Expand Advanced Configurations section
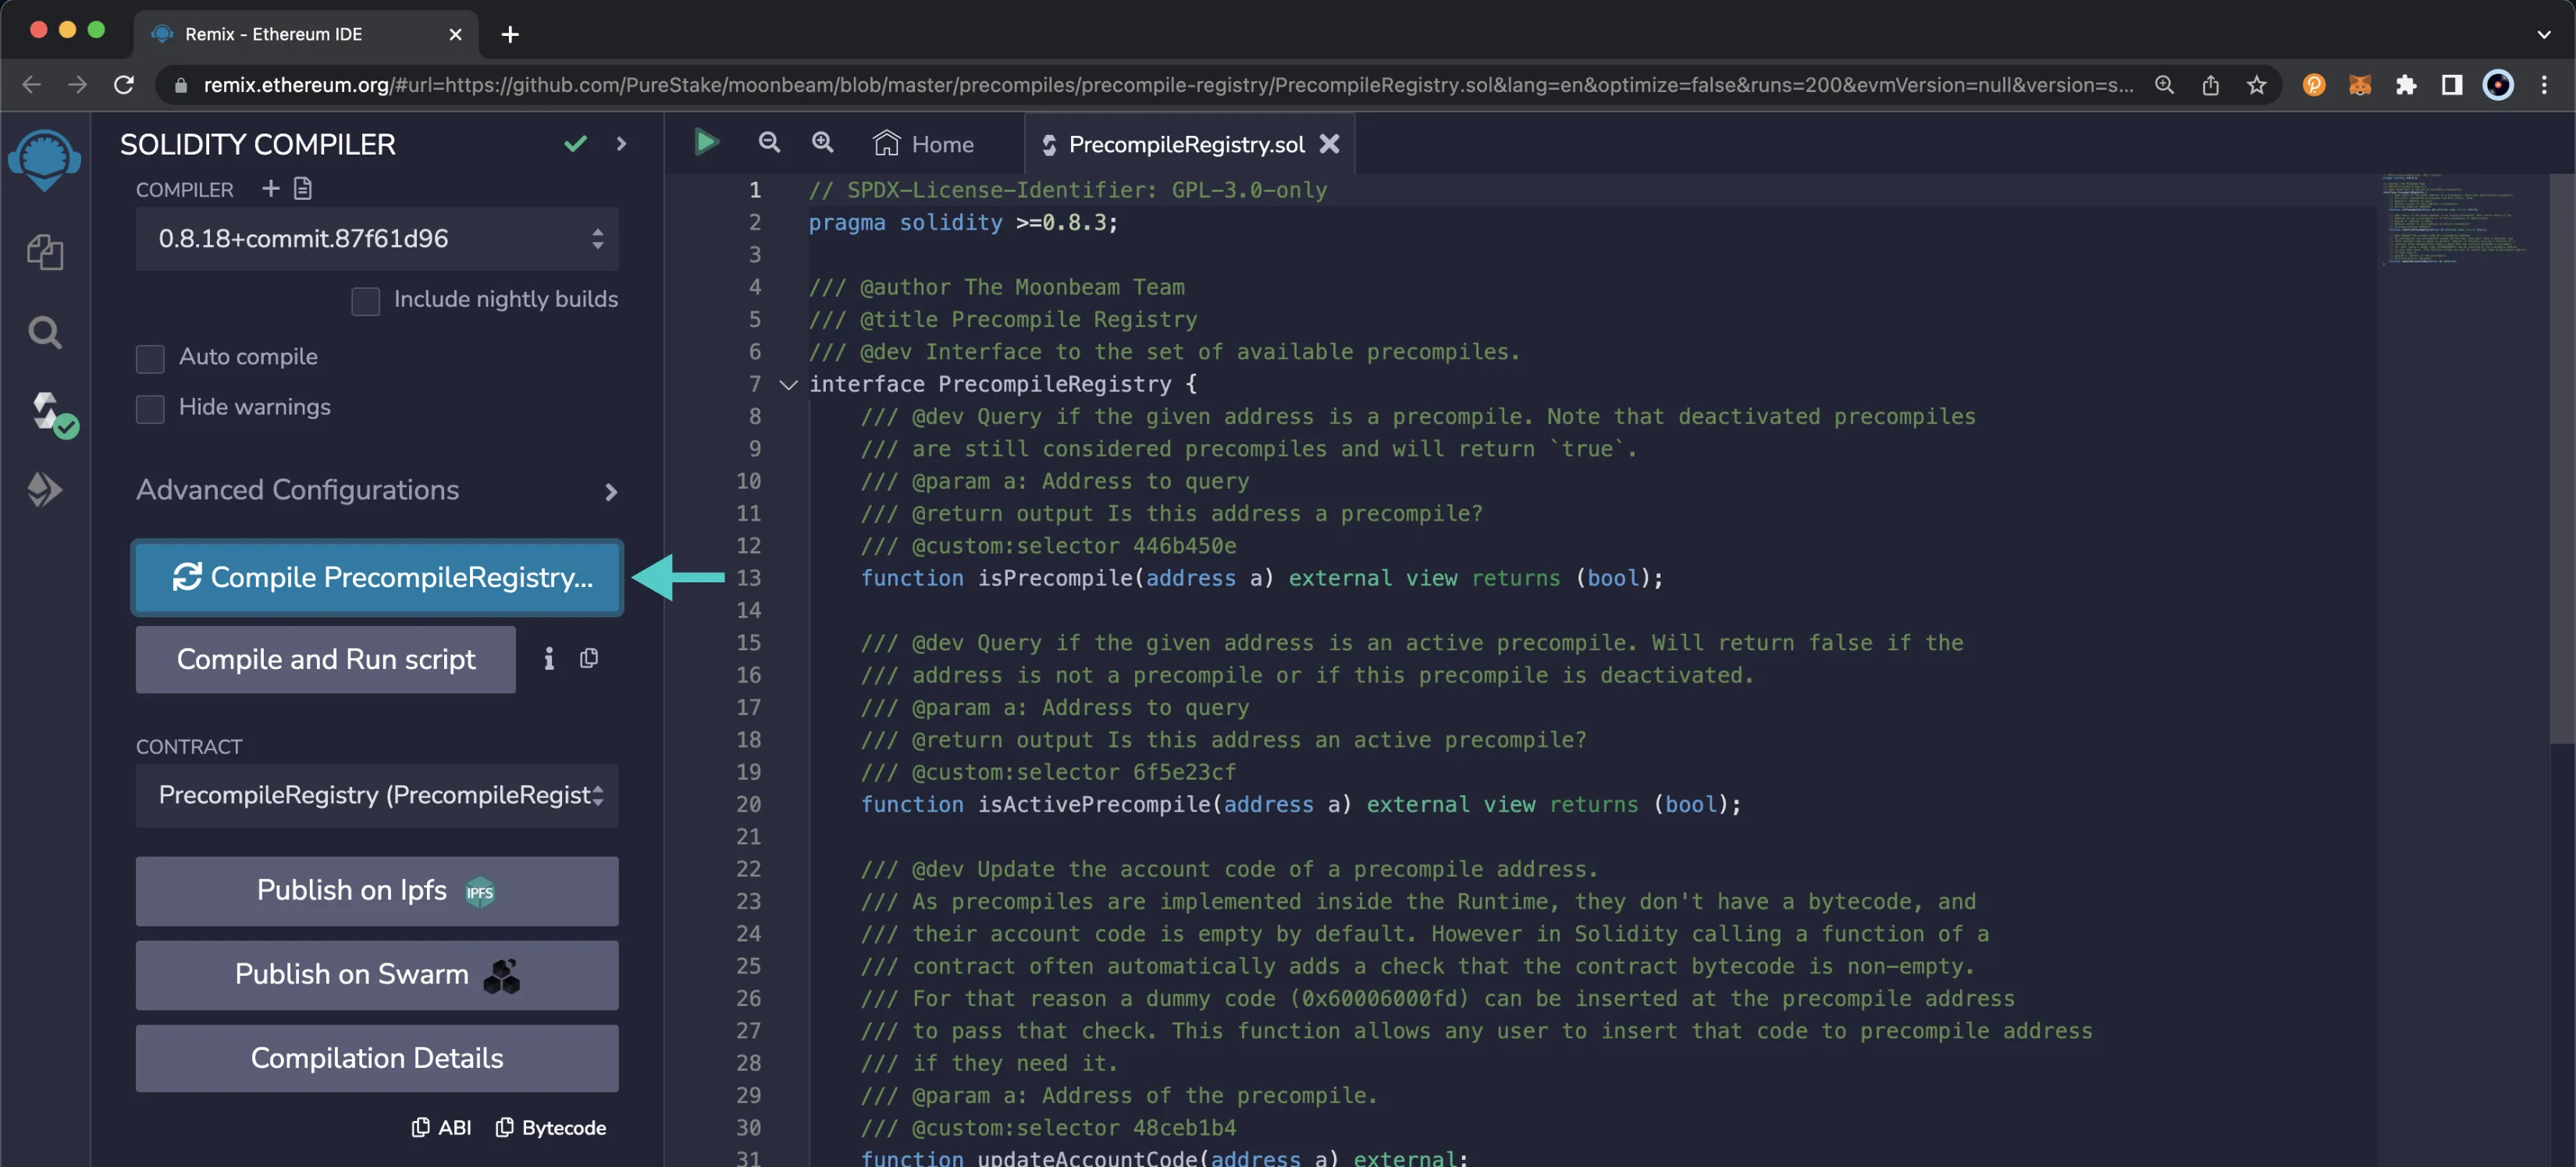The height and width of the screenshot is (1167, 2576). pos(377,490)
